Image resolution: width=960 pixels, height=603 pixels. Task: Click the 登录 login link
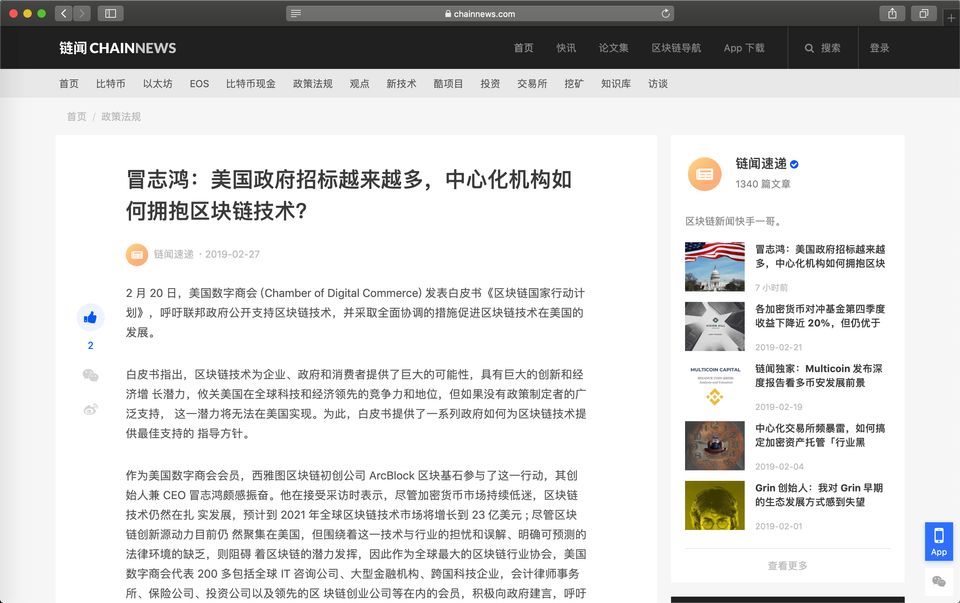point(879,48)
